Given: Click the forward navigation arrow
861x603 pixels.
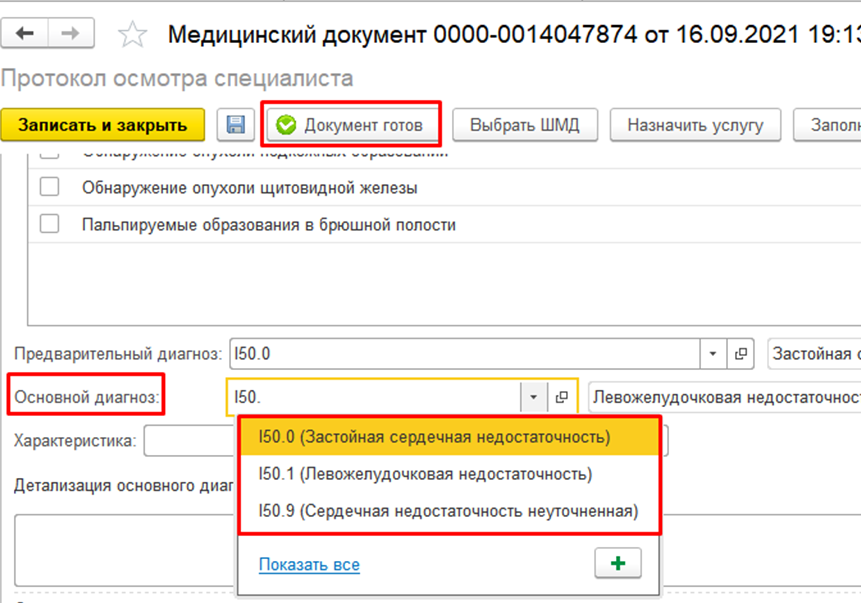Looking at the screenshot, I should (x=71, y=33).
